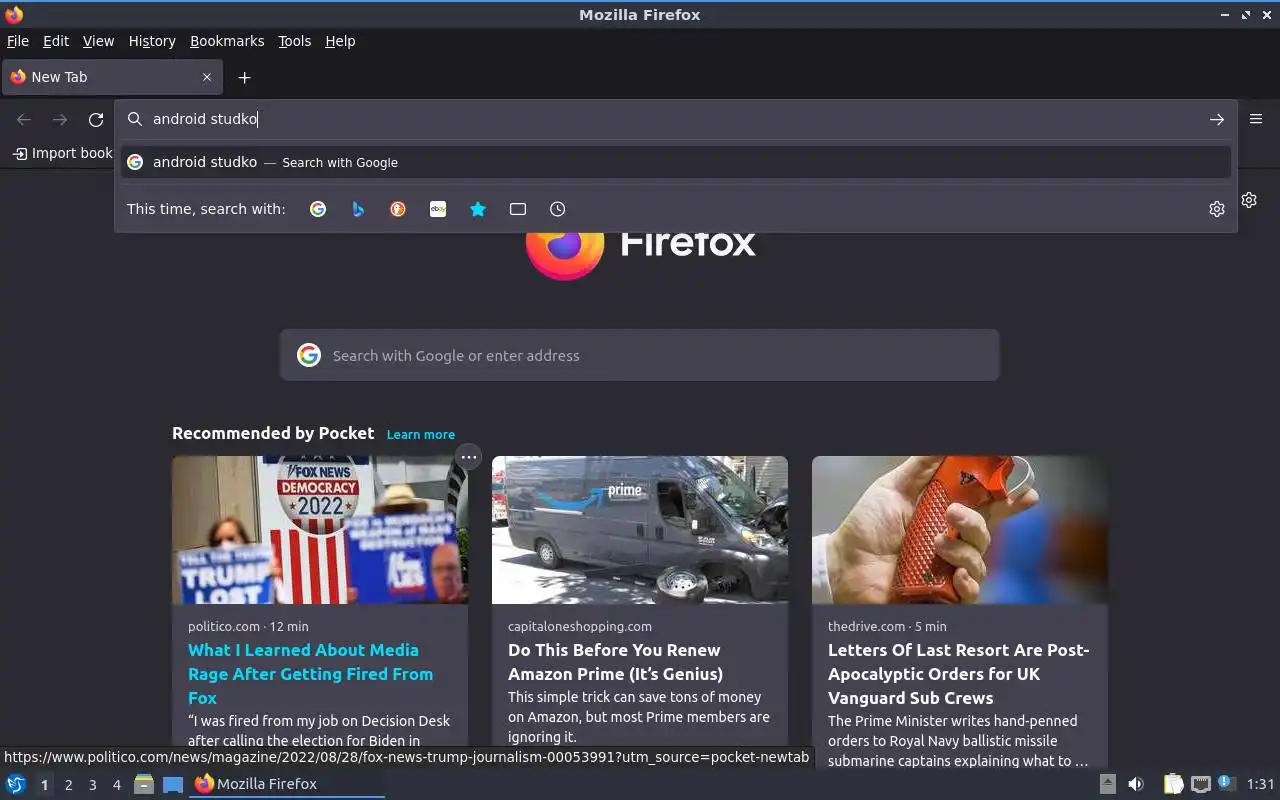This screenshot has height=800, width=1280.
Task: Open the Firefox hamburger application menu
Action: pyautogui.click(x=1256, y=119)
